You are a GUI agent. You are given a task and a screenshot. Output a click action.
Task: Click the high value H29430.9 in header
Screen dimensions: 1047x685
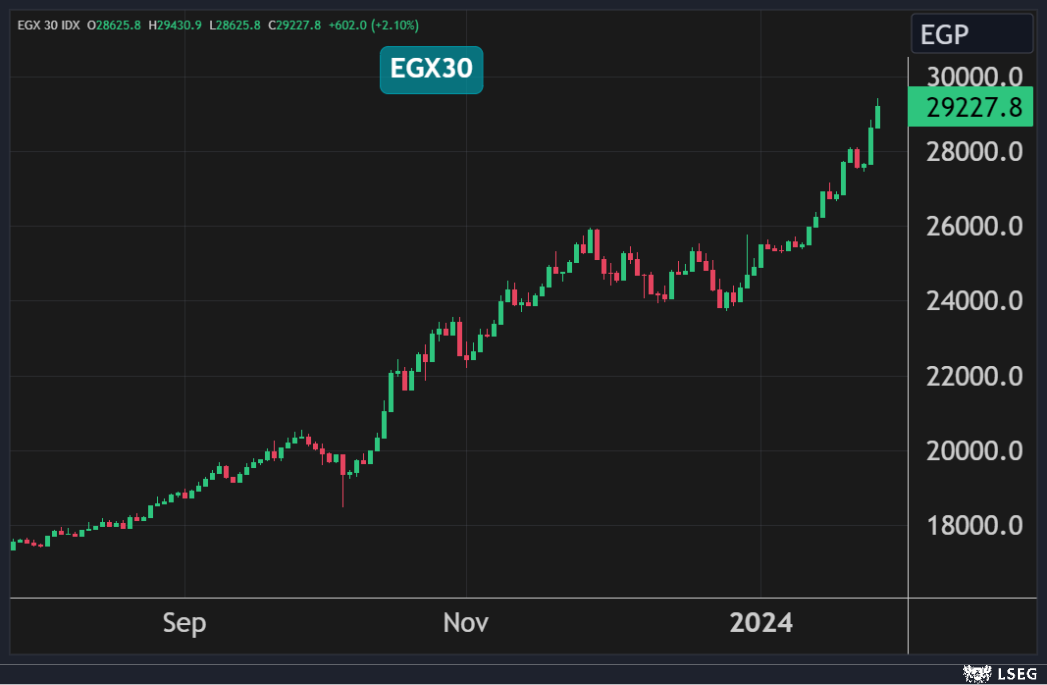pos(175,24)
